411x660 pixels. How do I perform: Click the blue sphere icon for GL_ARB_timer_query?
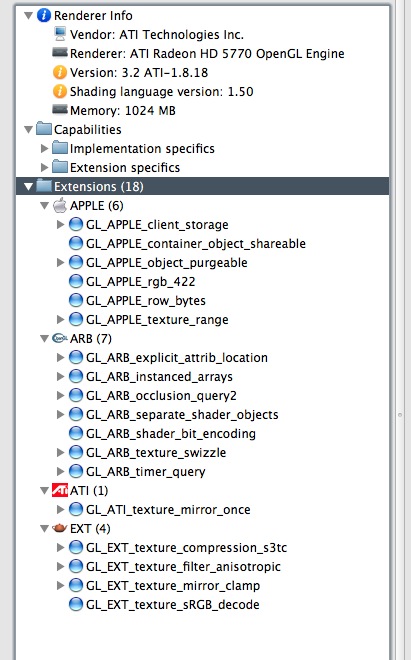coord(76,471)
